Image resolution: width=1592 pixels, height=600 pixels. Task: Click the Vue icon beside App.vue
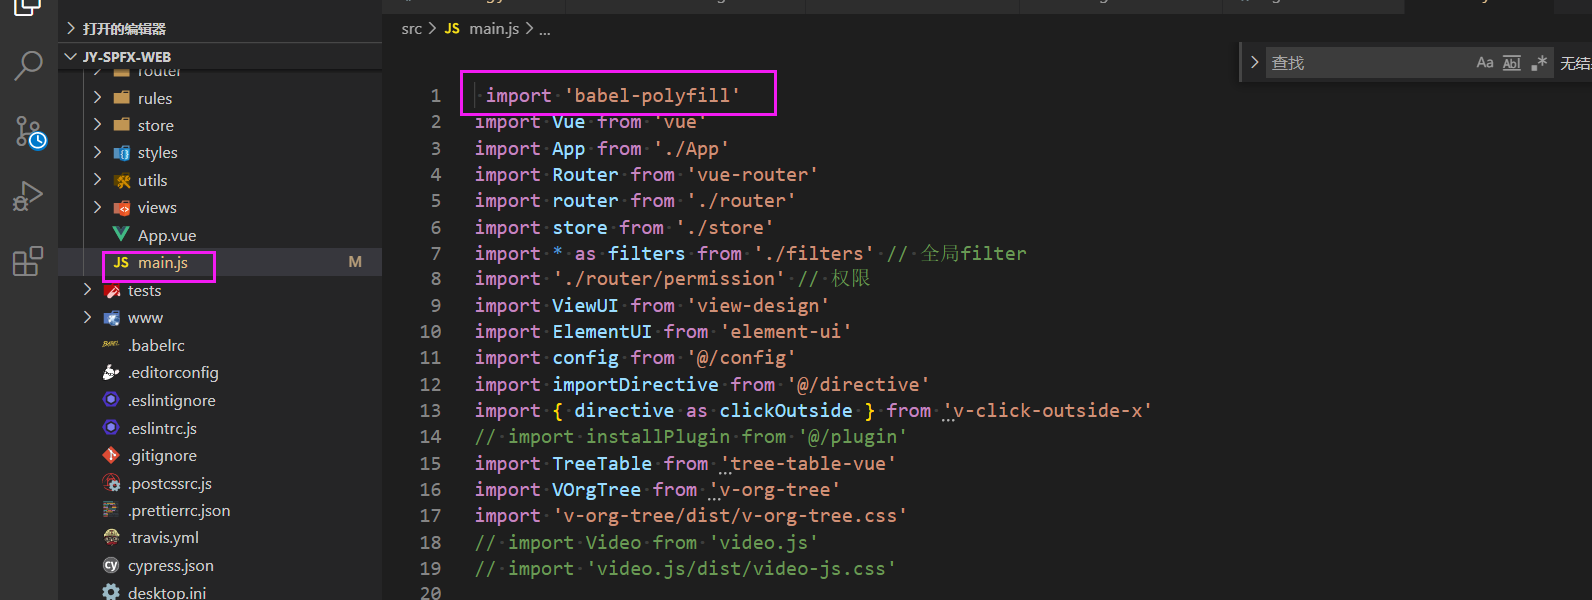[x=121, y=234]
